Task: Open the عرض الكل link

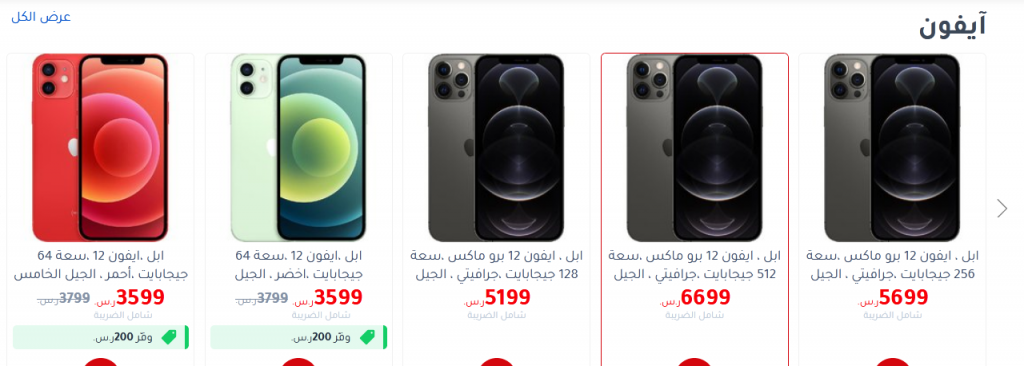Action: pyautogui.click(x=40, y=17)
